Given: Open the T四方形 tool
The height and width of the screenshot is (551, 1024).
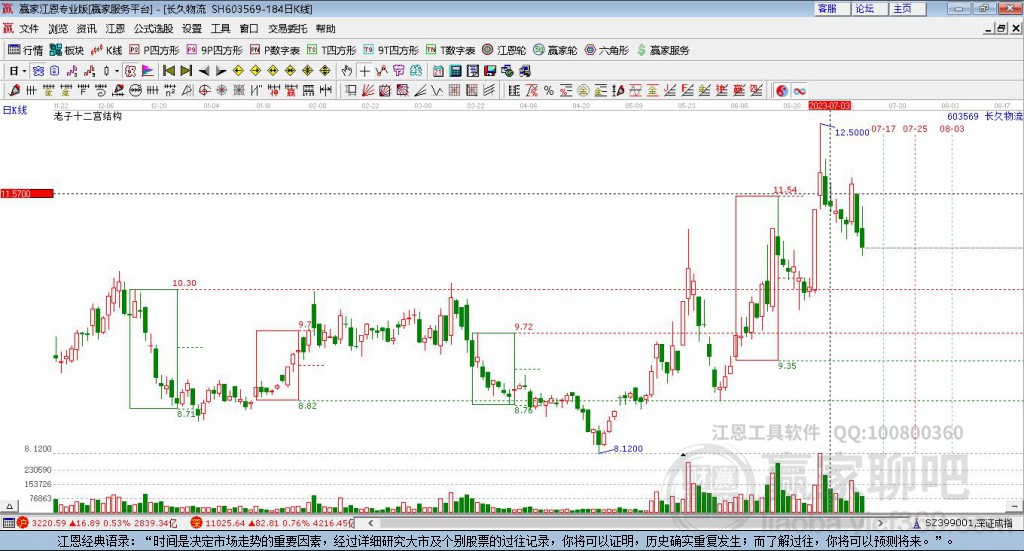Looking at the screenshot, I should coord(331,50).
